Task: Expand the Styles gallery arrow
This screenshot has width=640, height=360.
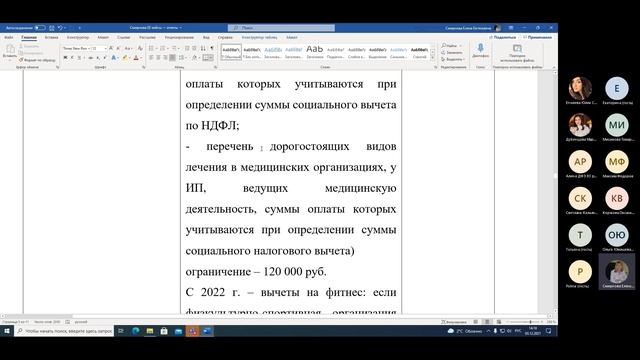Action: click(433, 58)
